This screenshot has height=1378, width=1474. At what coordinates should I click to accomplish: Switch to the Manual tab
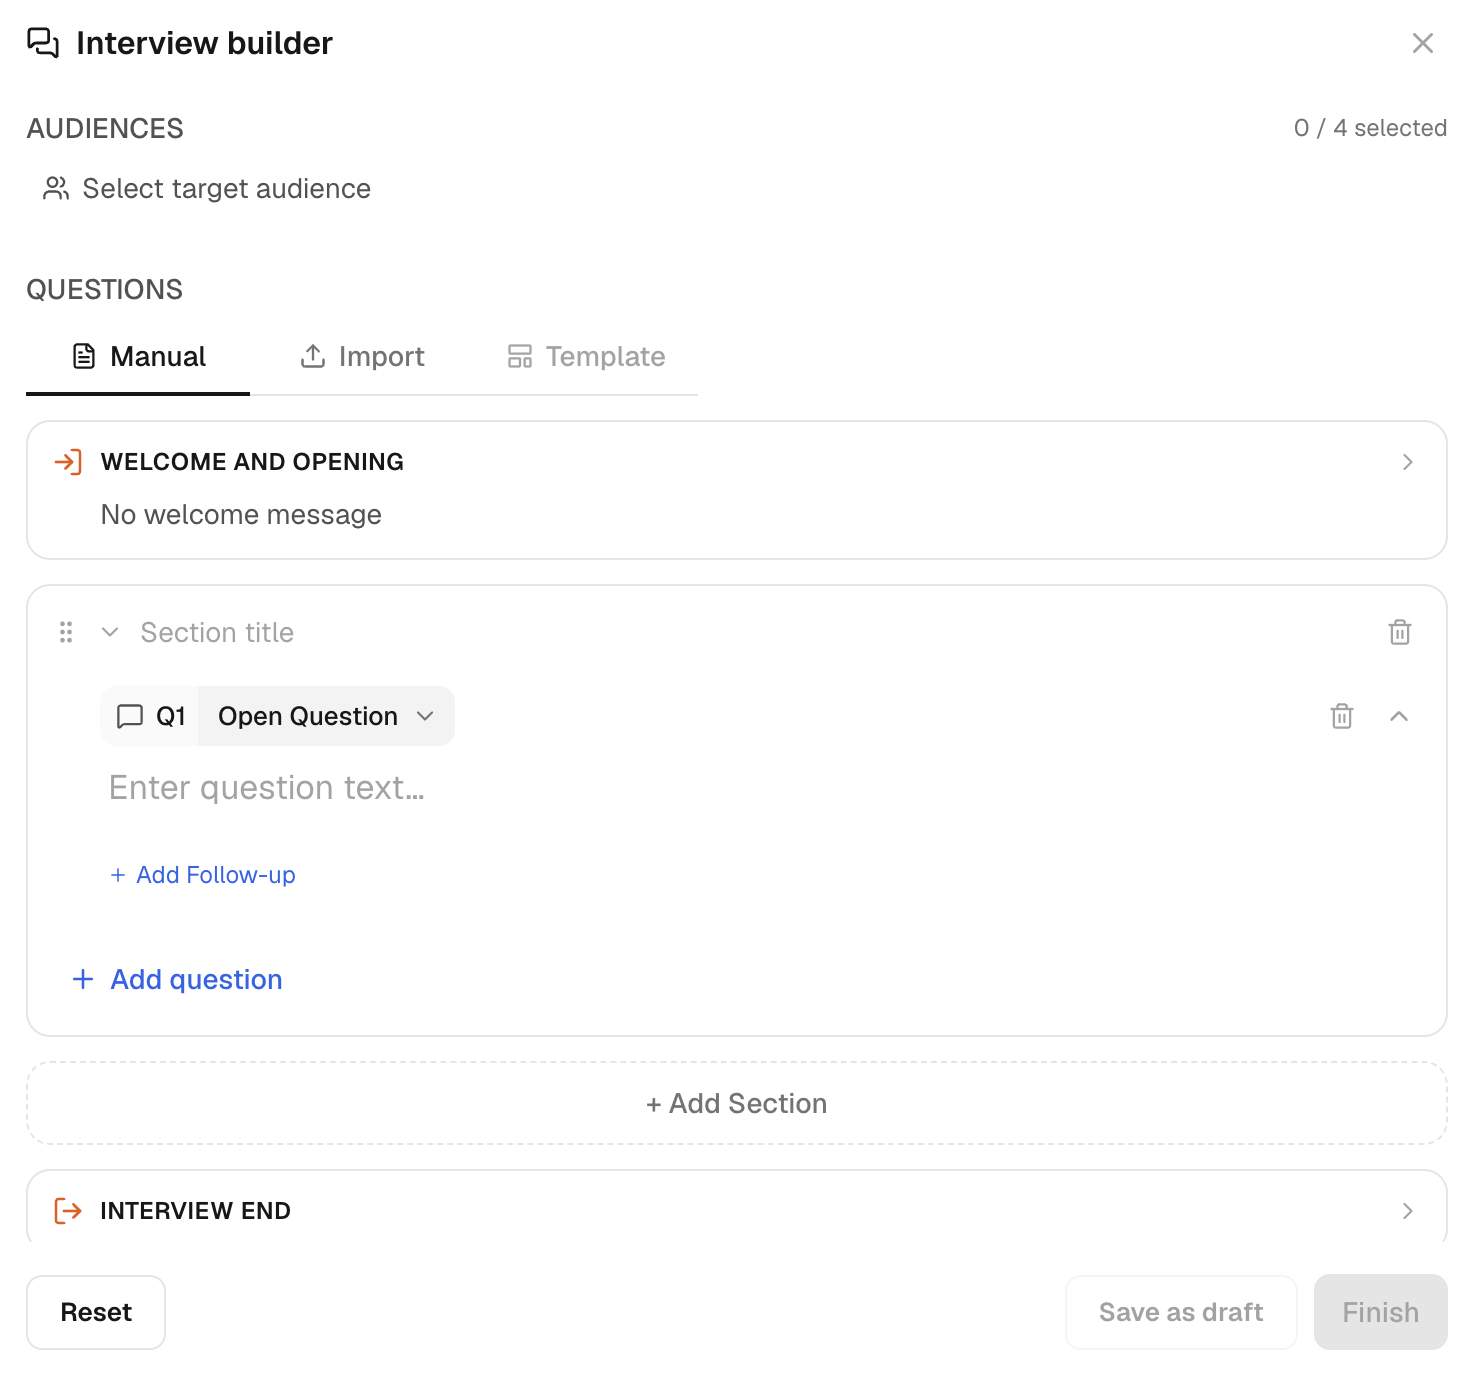tap(138, 357)
